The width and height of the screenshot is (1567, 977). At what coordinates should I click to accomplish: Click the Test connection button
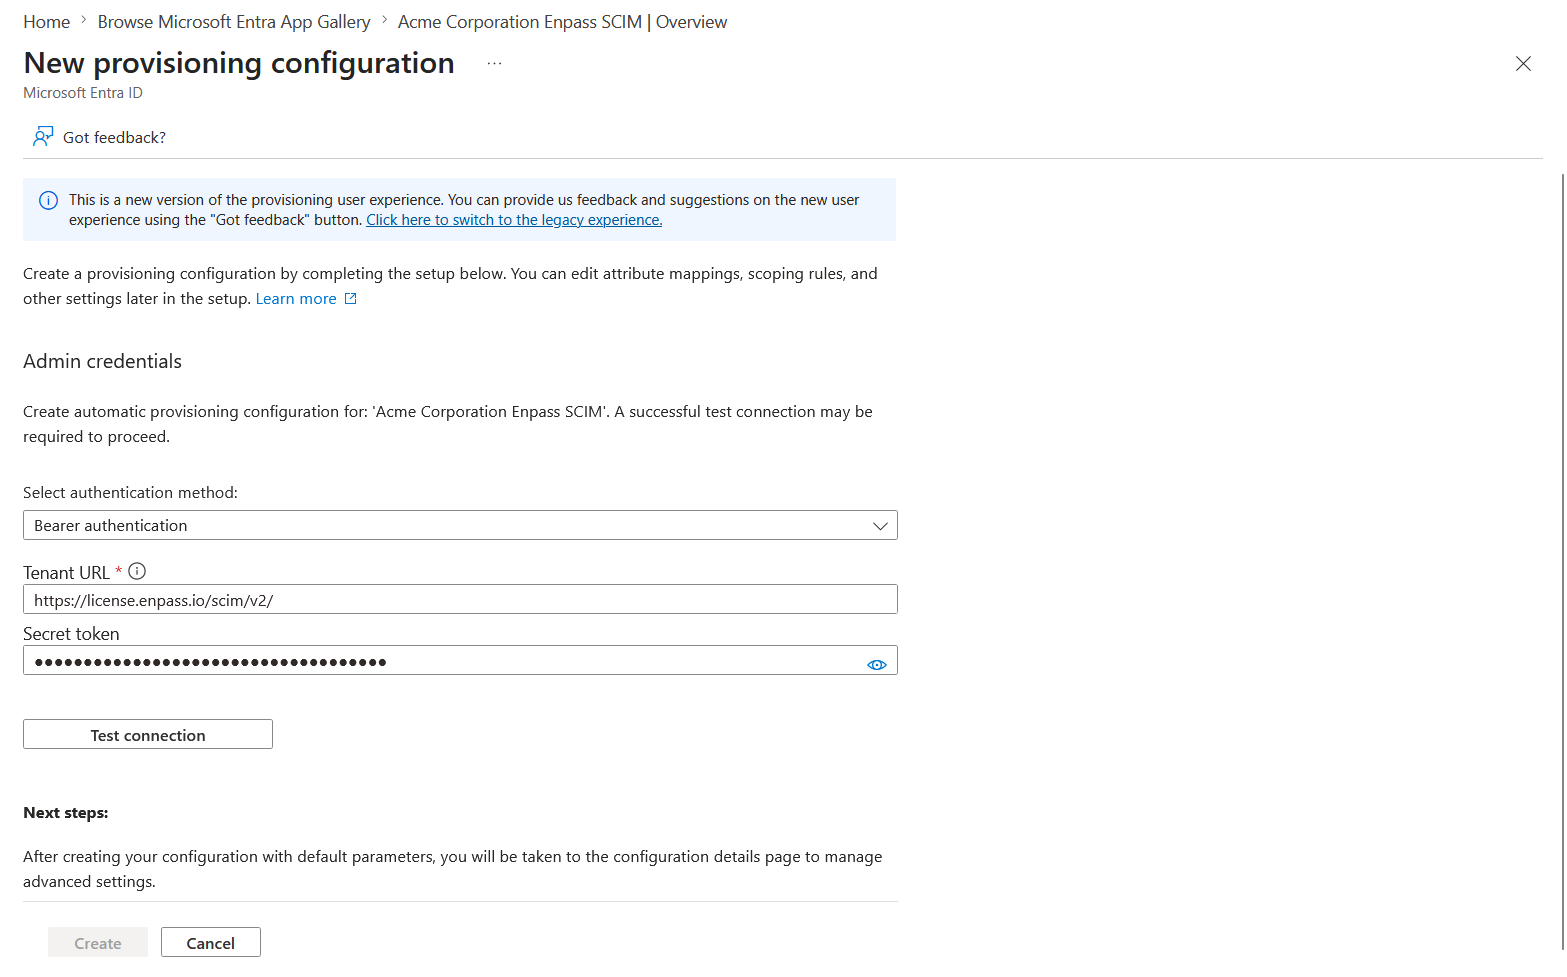(148, 735)
